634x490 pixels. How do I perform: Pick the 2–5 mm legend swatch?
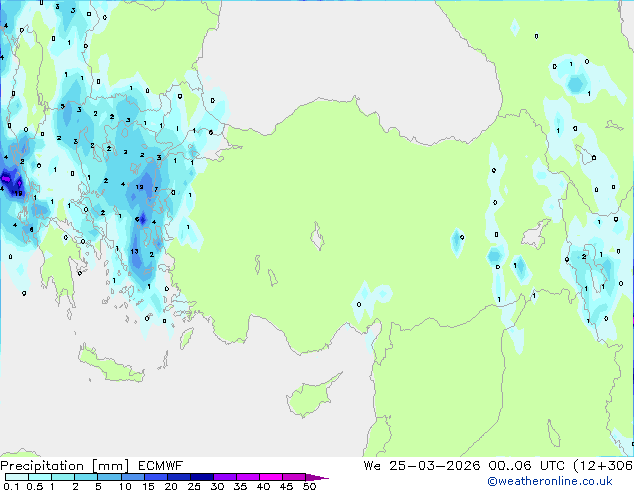86,477
